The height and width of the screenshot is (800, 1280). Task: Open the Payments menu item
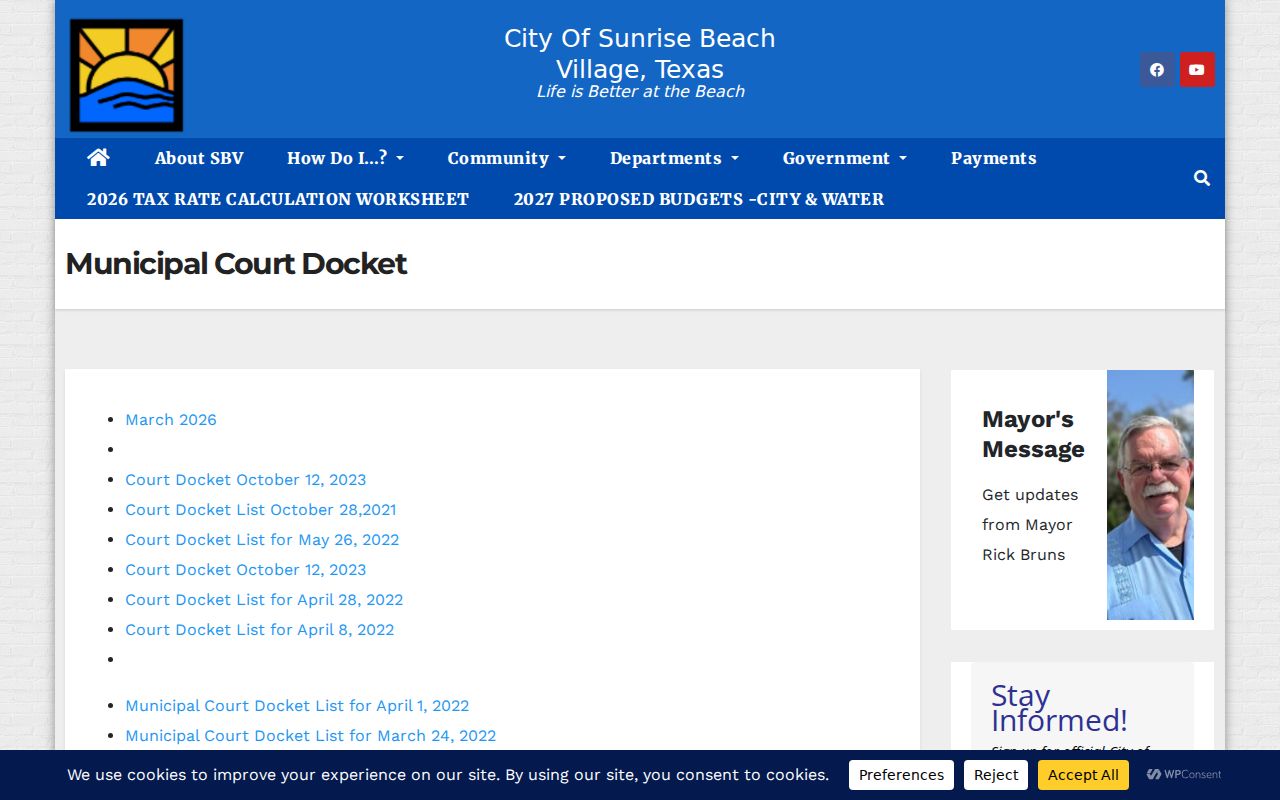coord(993,158)
